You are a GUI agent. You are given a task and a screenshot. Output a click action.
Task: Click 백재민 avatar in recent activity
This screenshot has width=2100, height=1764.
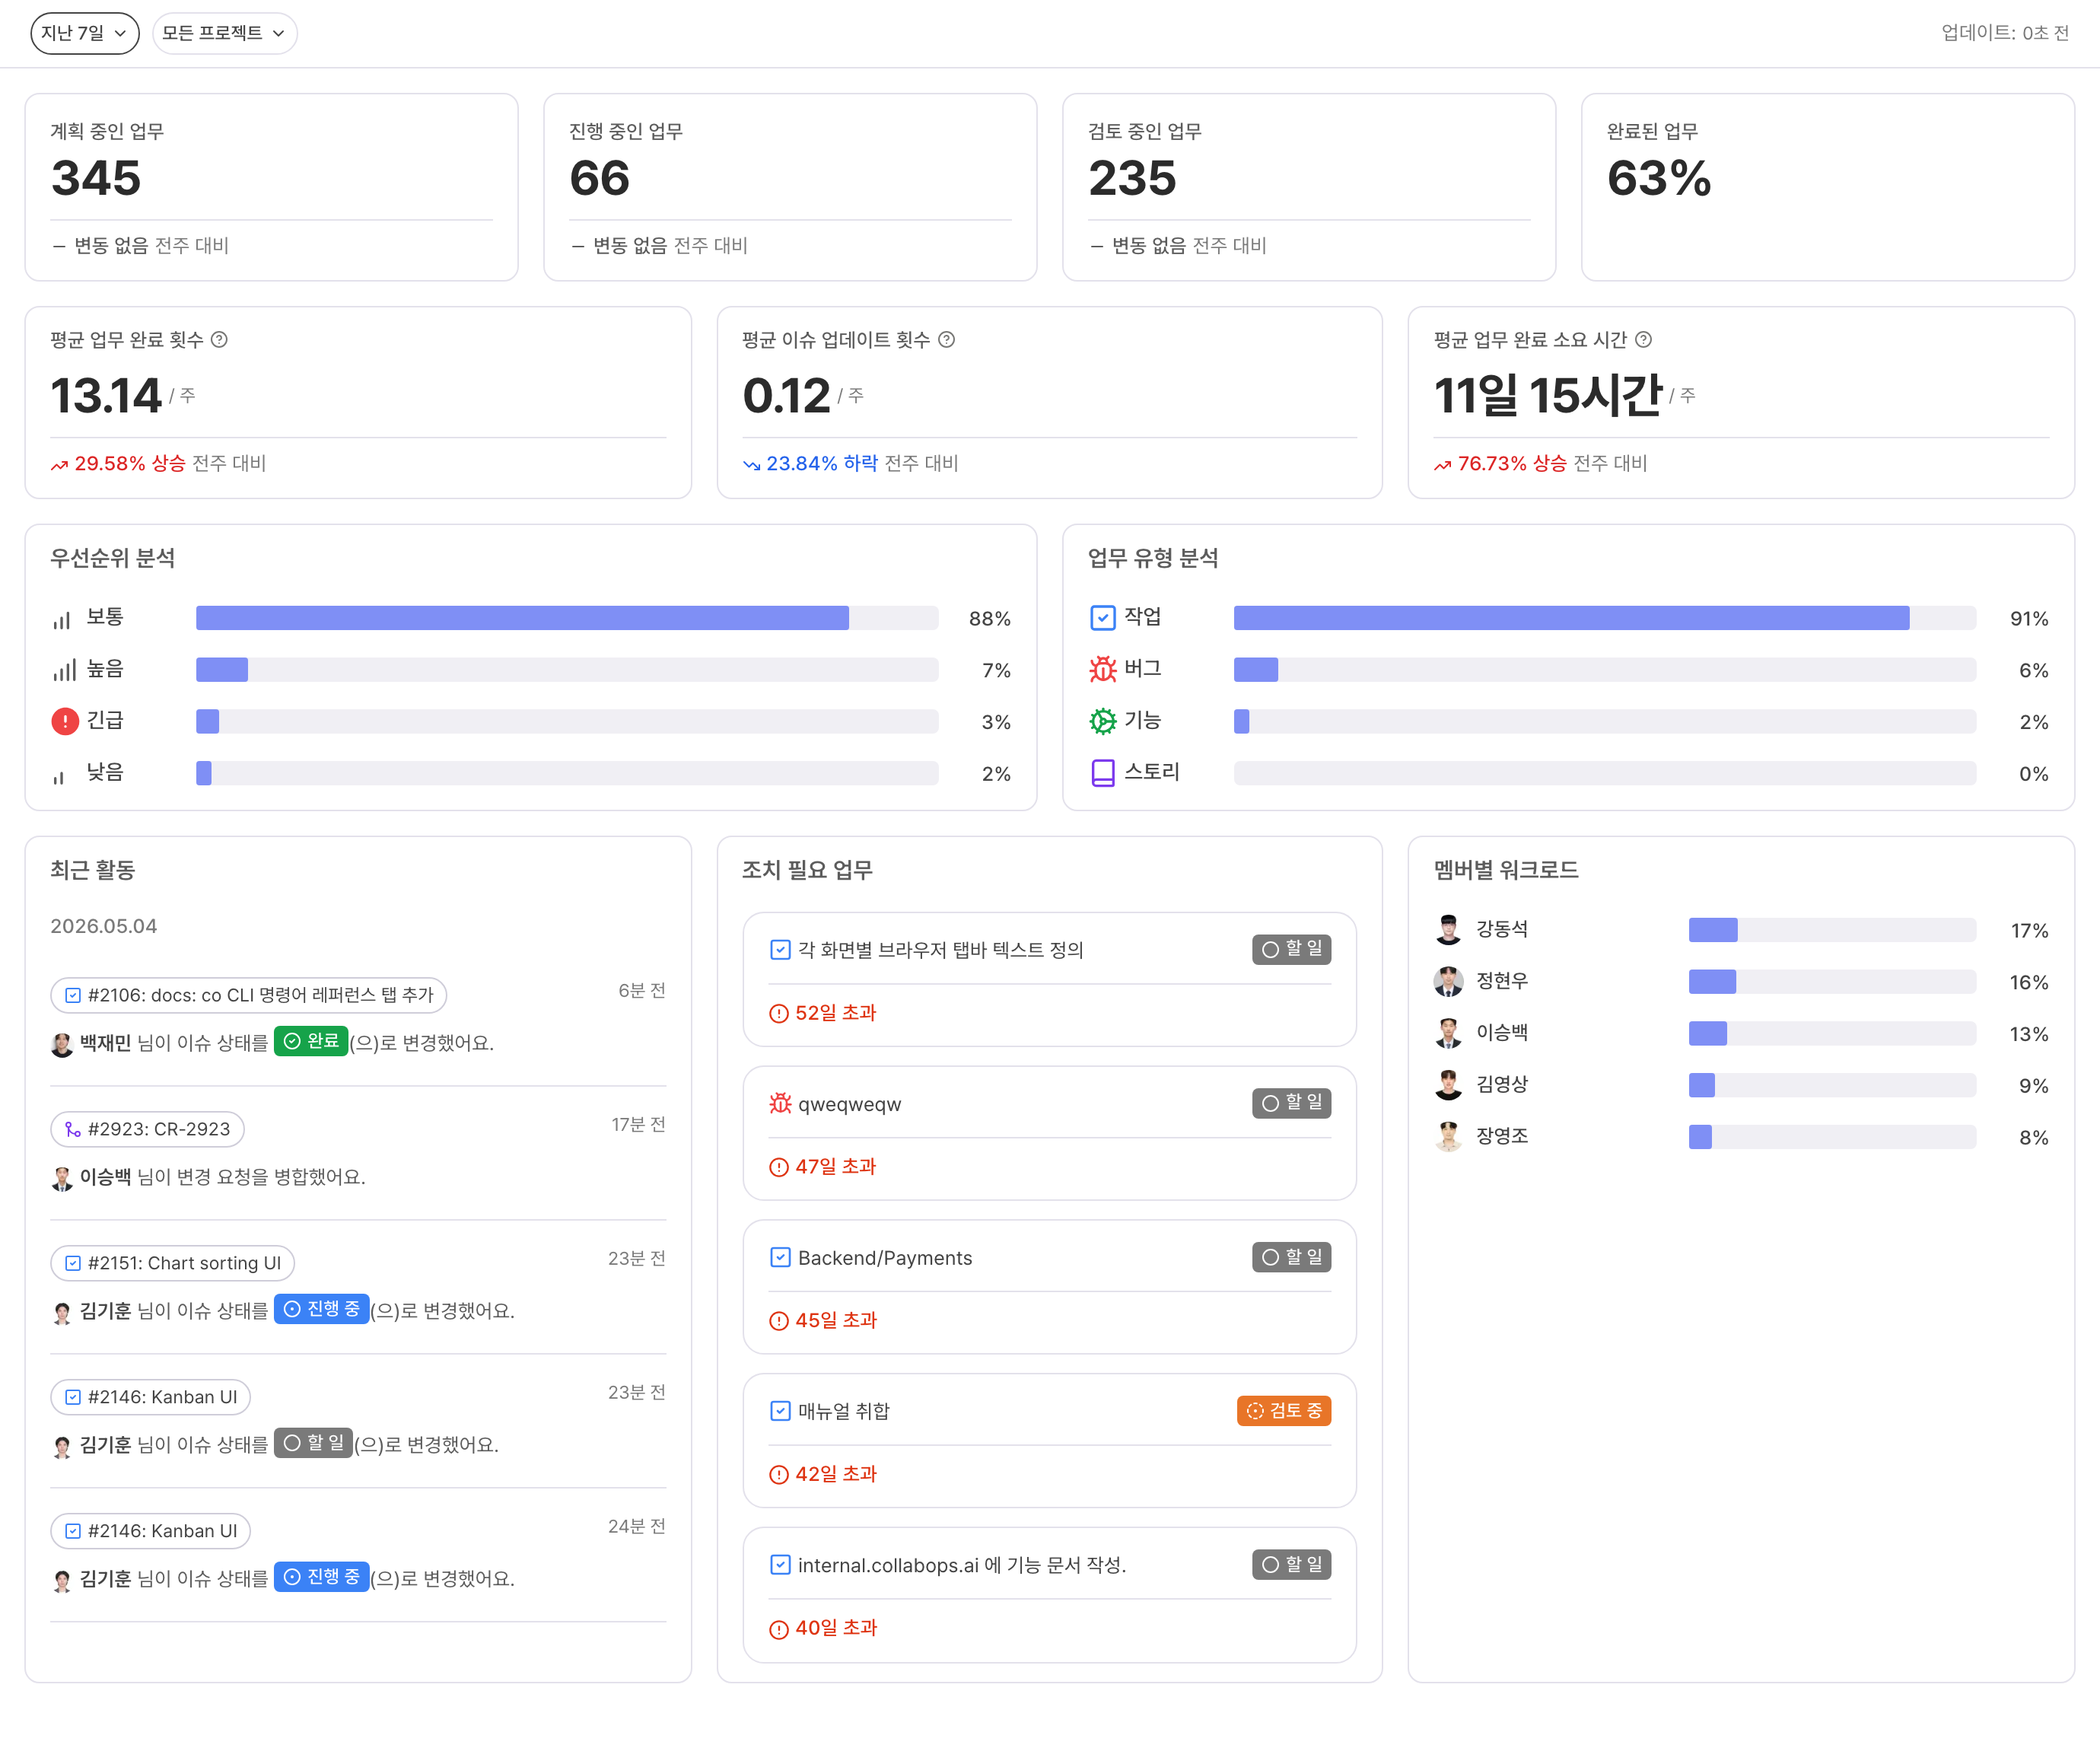pyautogui.click(x=62, y=1044)
